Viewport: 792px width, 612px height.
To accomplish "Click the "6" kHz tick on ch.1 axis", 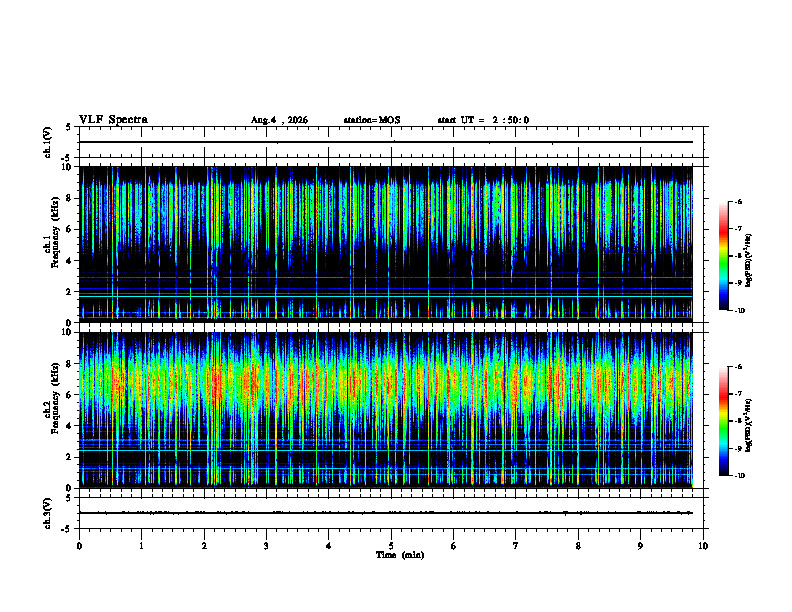I will [x=69, y=229].
